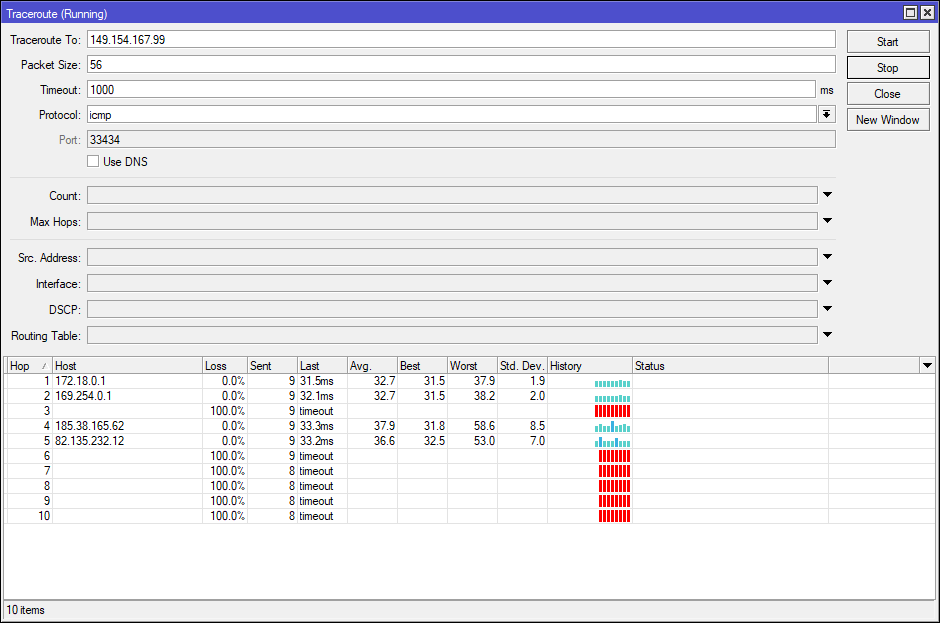
Task: Sort by the Loss column header
Action: (225, 366)
